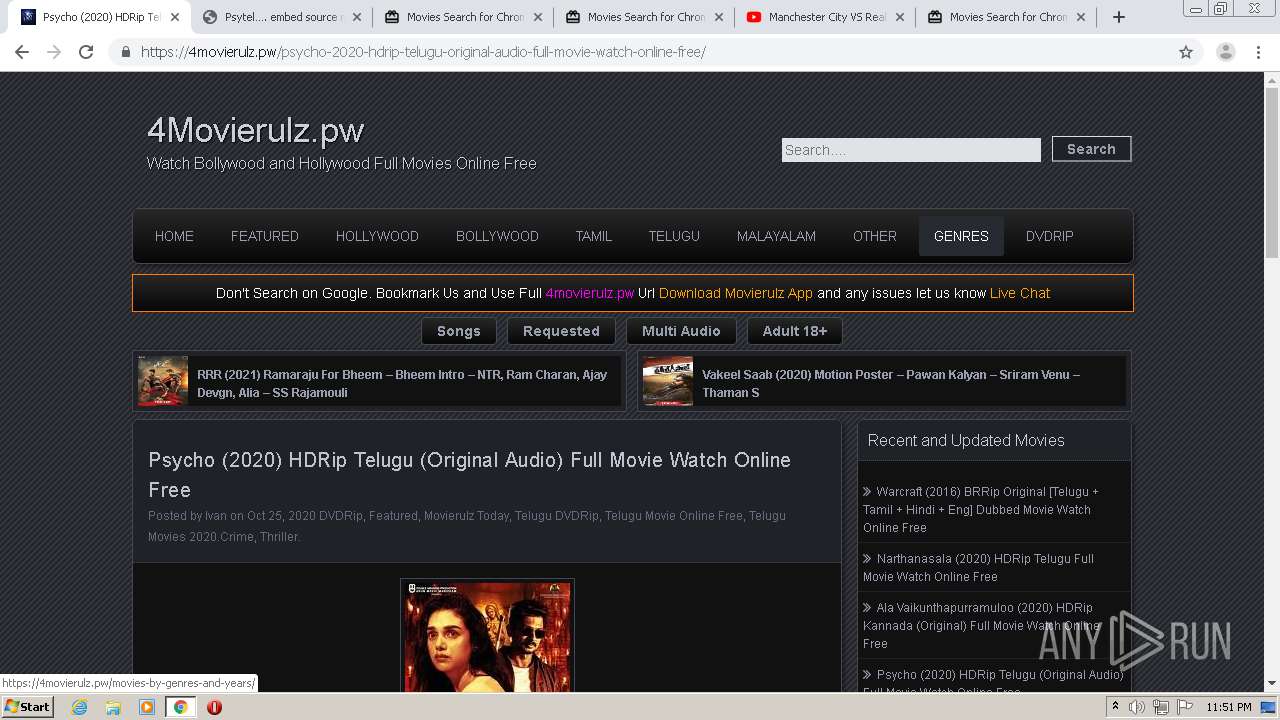
Task: Expand the OTHER menu item
Action: coord(875,236)
